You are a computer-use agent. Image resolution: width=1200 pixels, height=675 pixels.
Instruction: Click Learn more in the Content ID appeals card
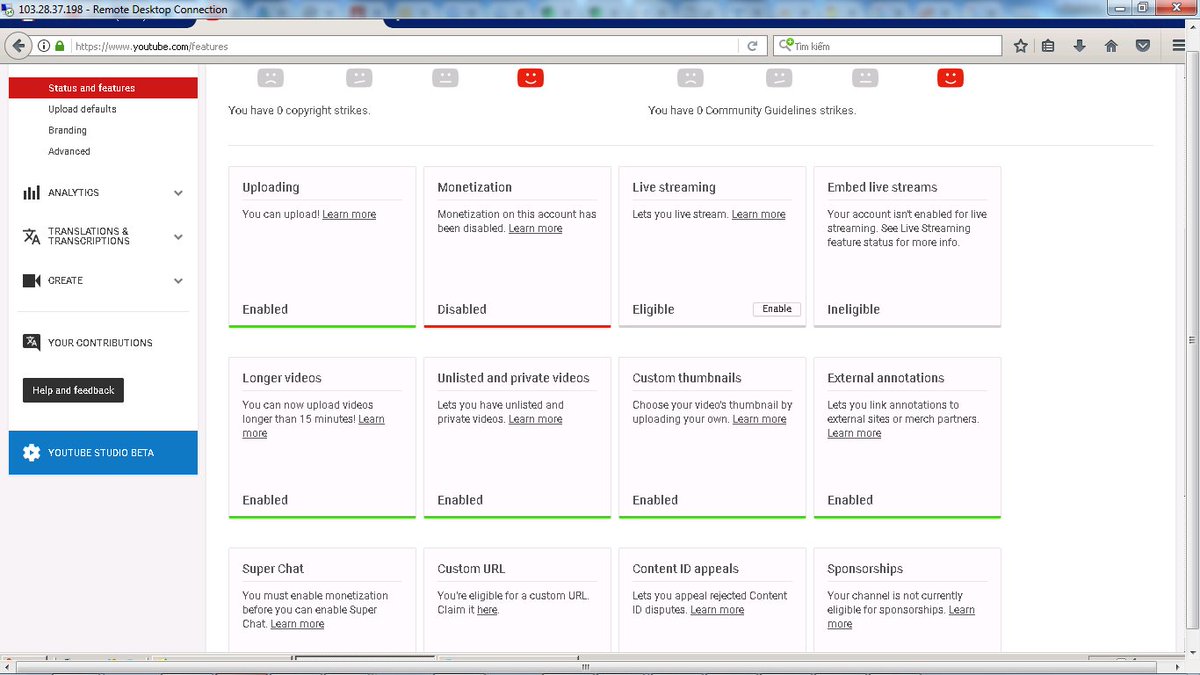(x=717, y=610)
